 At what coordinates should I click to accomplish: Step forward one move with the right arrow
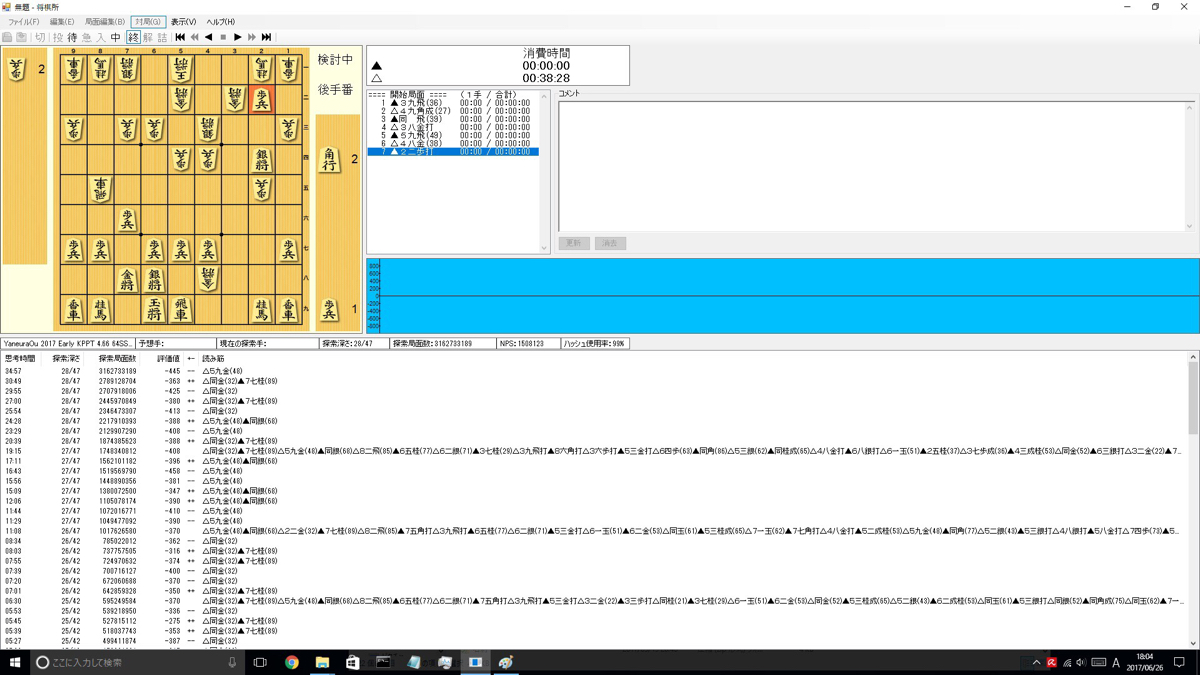tap(237, 37)
